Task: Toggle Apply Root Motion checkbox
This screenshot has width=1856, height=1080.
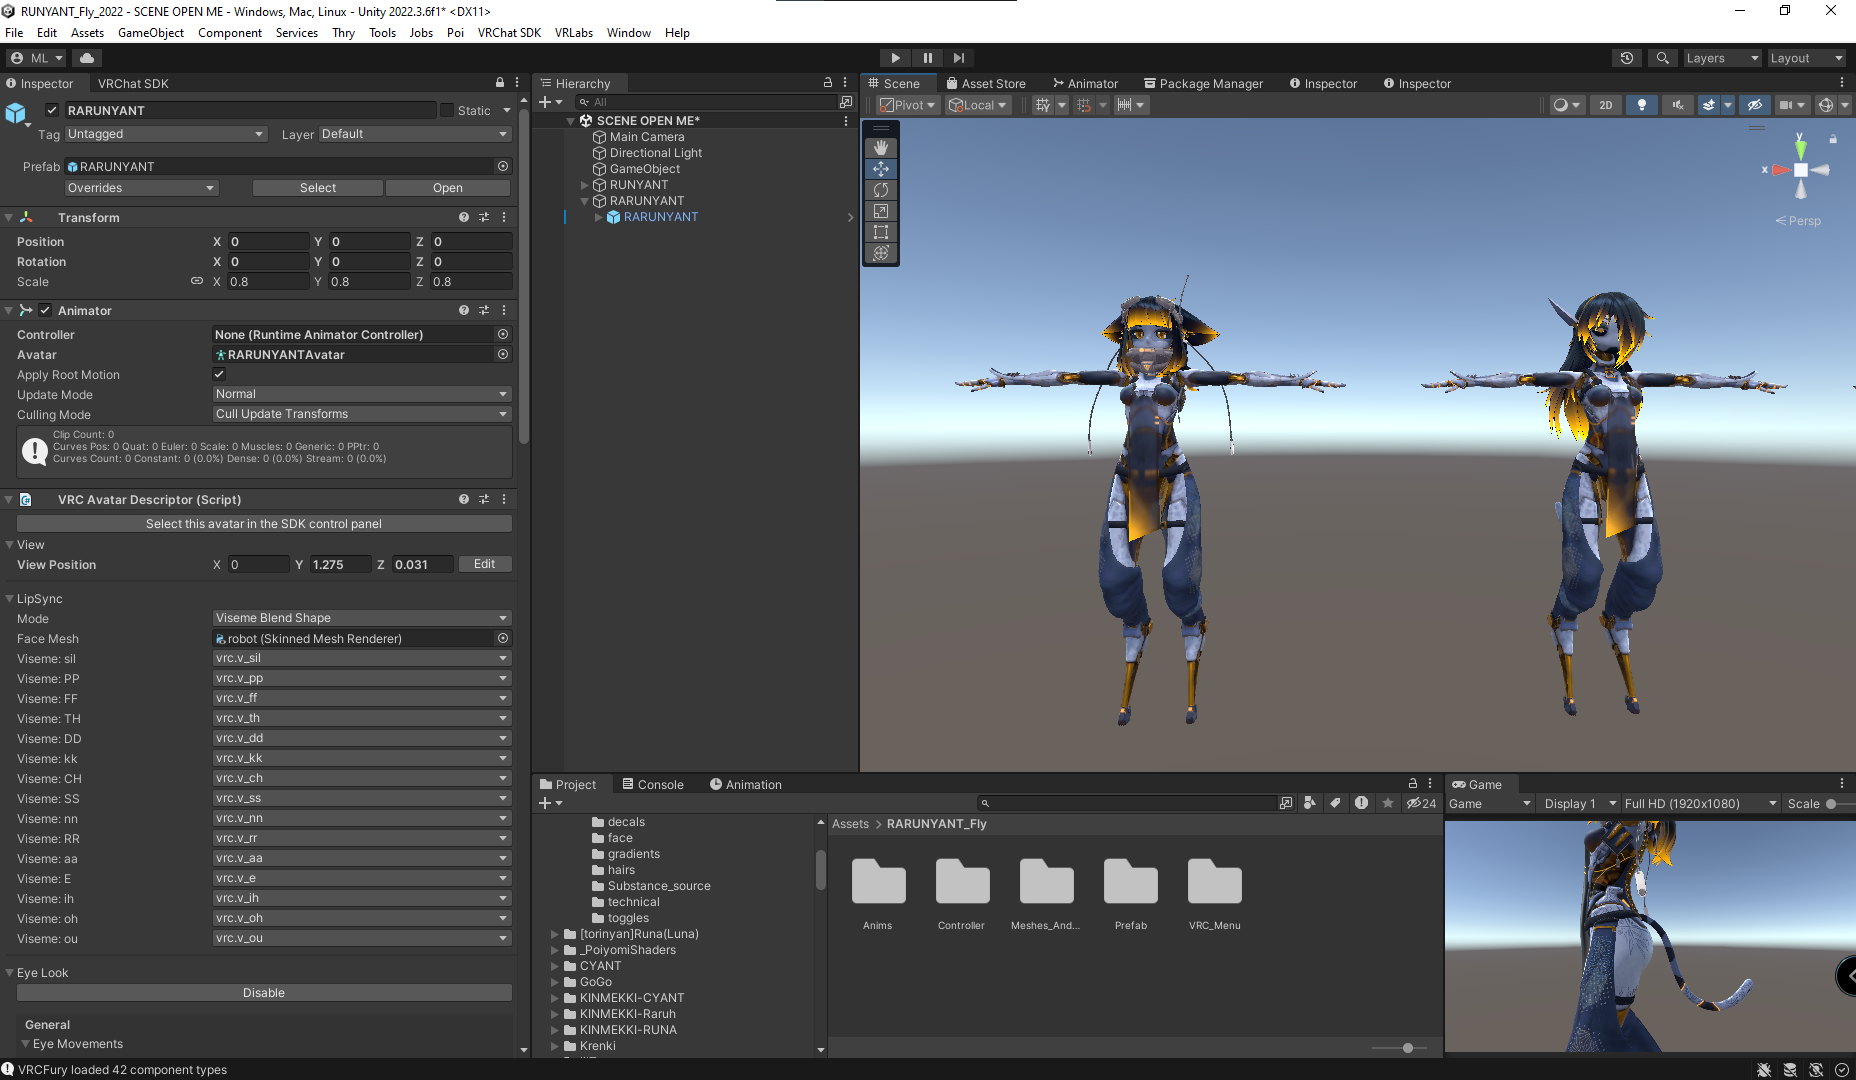Action: coord(219,374)
